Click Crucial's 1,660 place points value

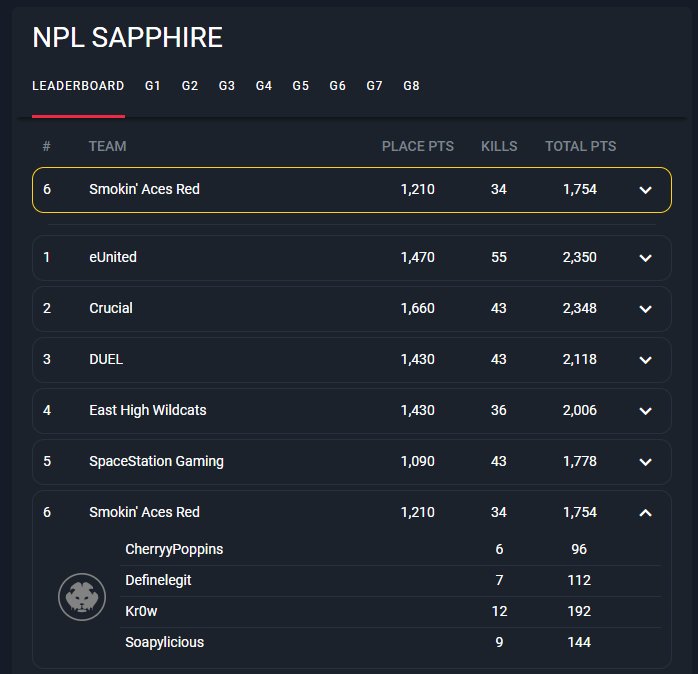click(418, 308)
